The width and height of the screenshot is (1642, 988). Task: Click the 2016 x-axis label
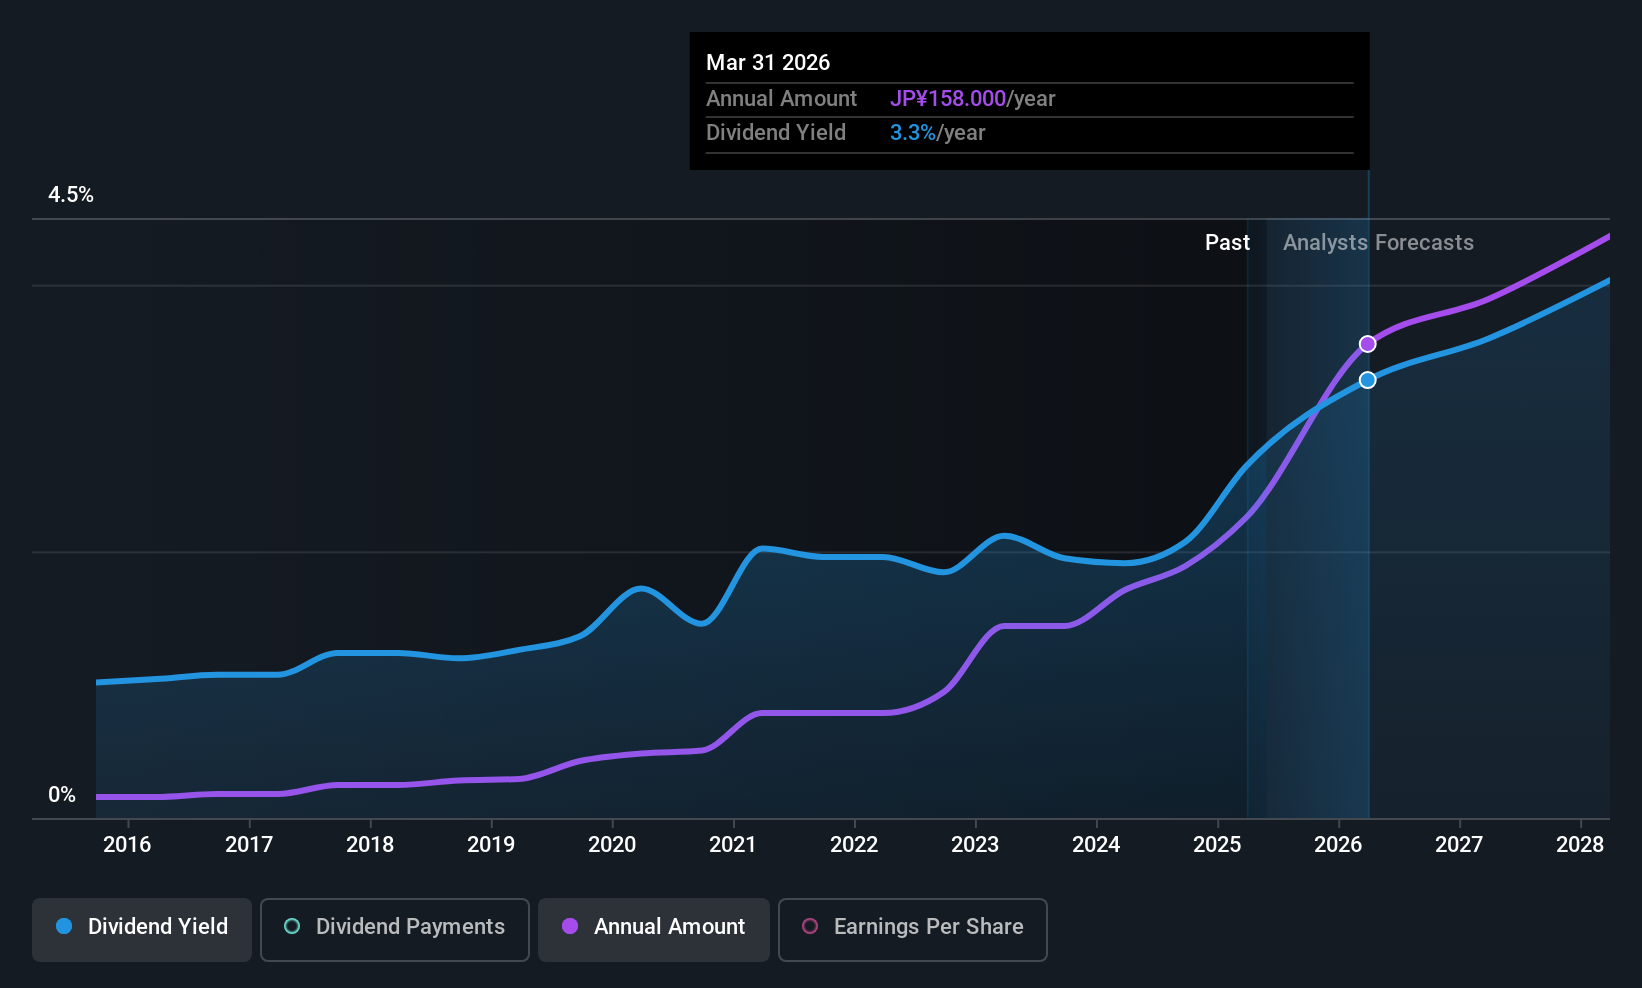127,844
